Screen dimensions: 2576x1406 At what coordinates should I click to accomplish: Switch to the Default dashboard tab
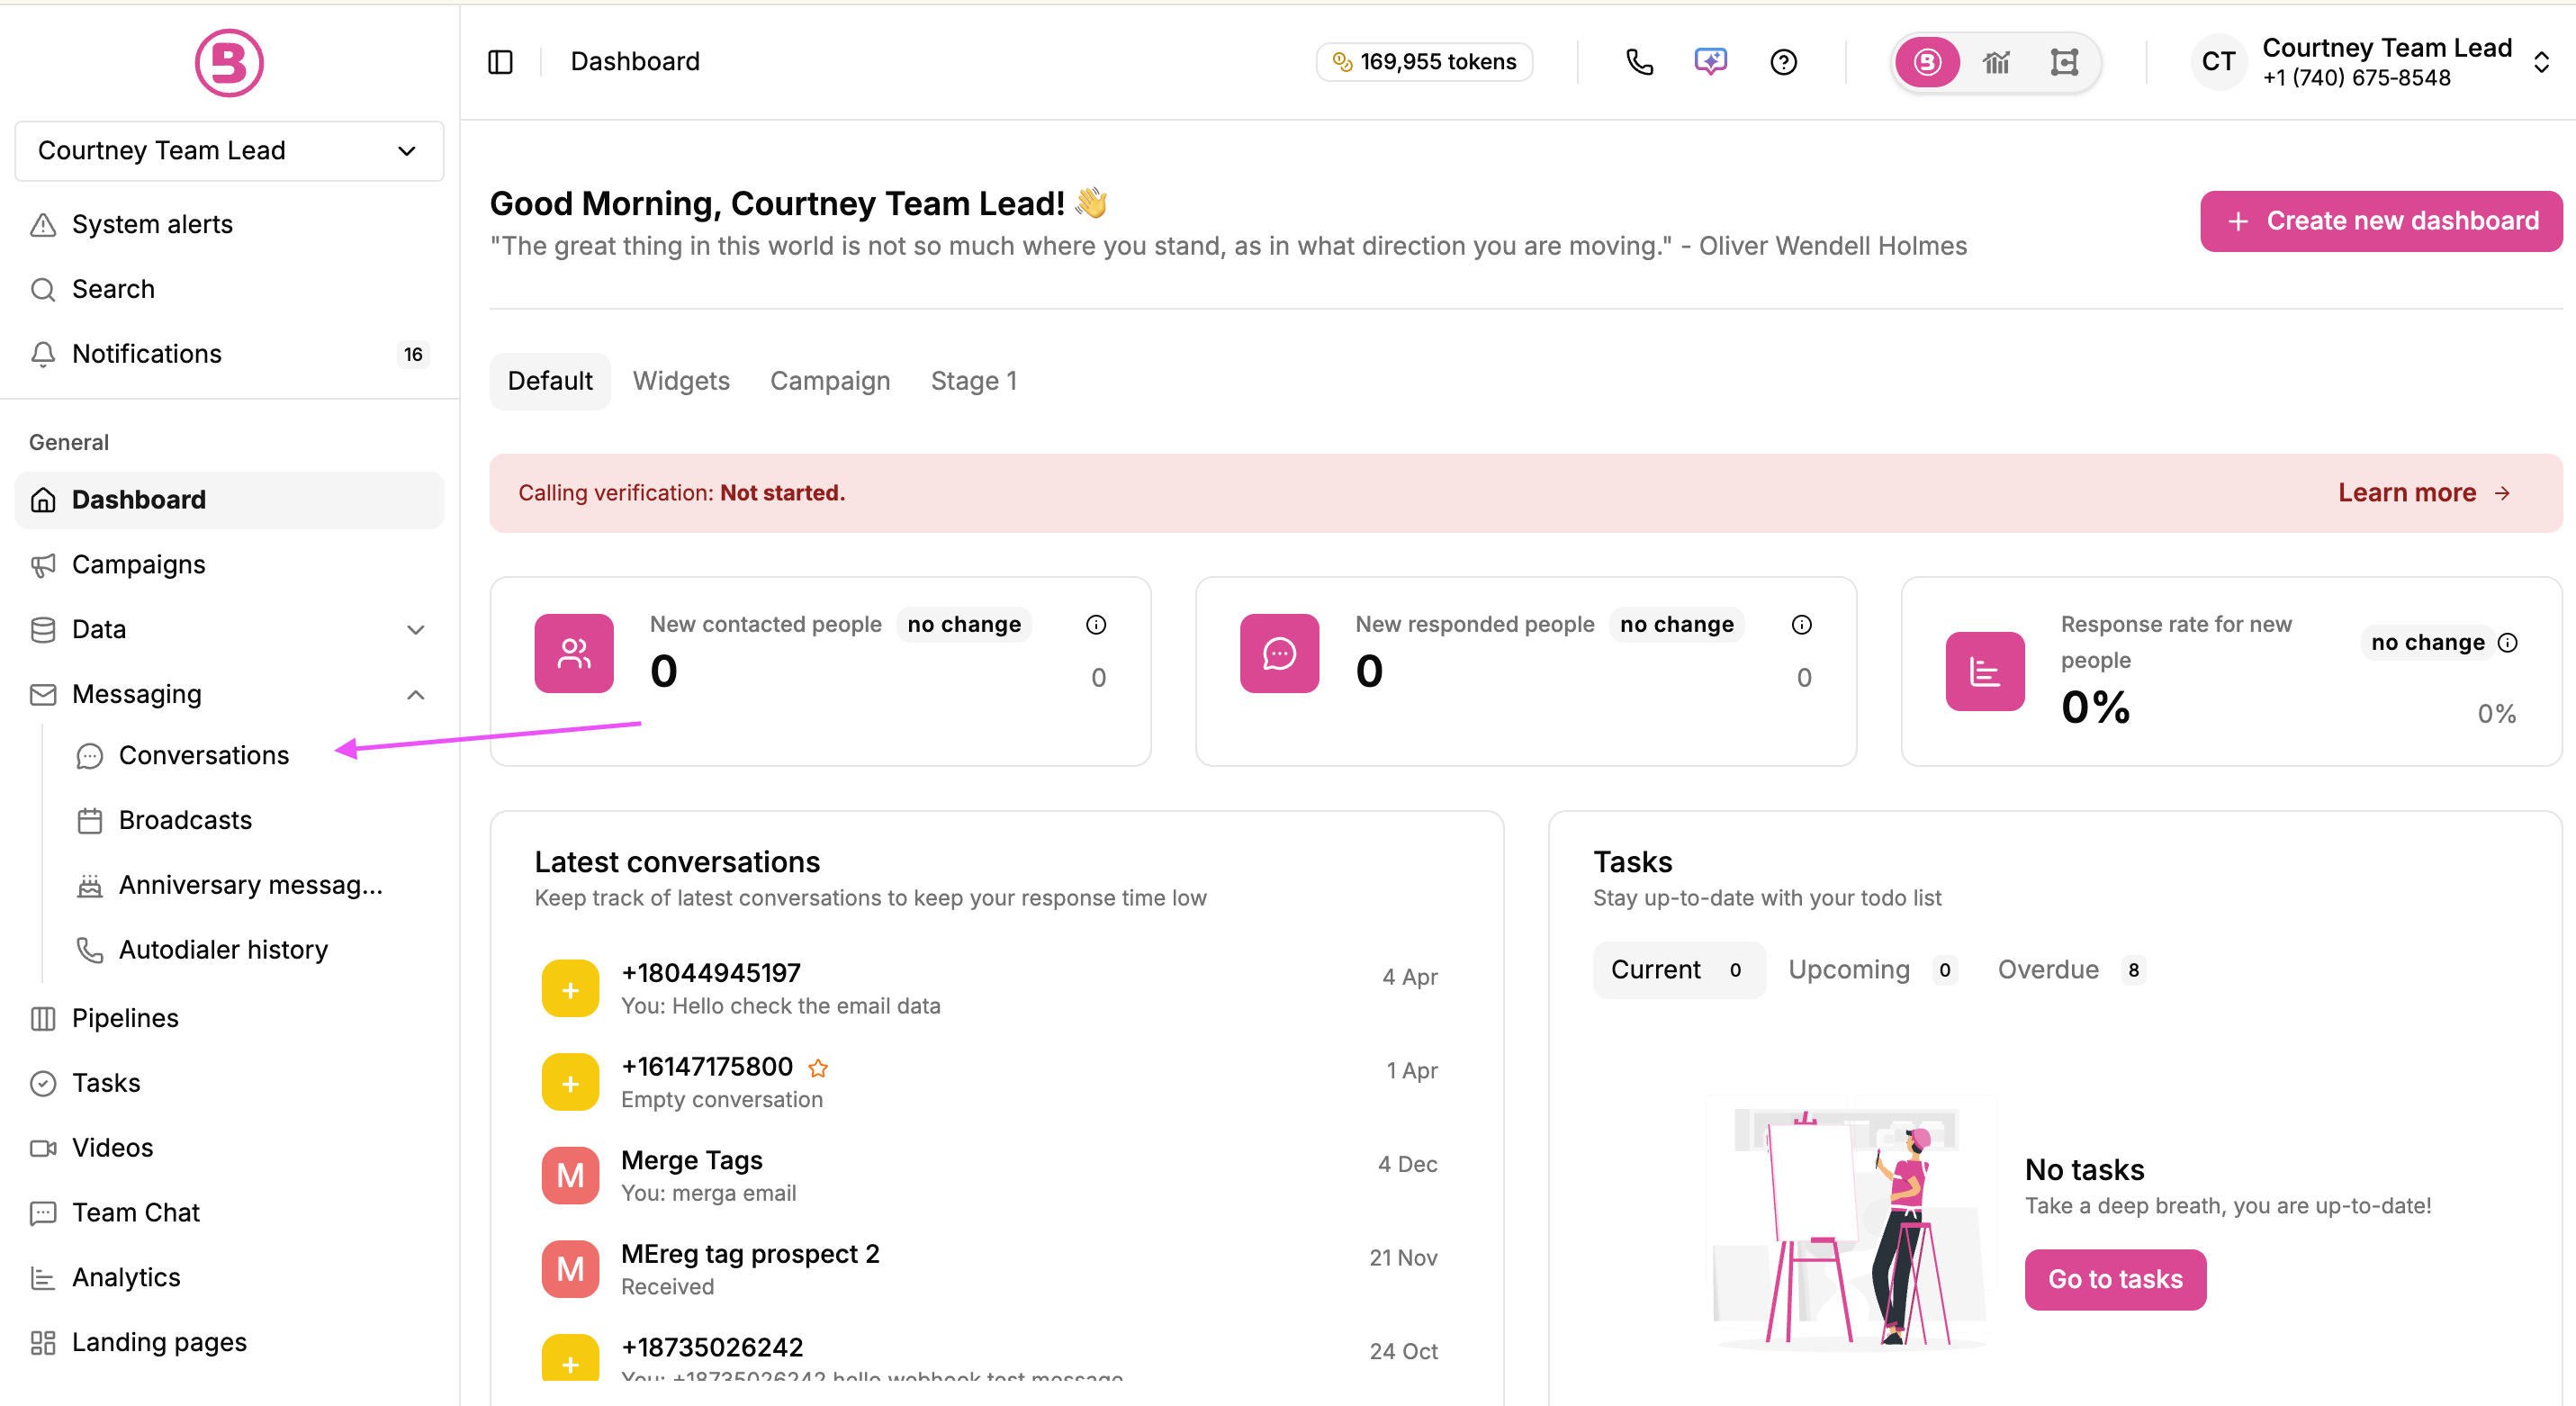click(x=550, y=382)
